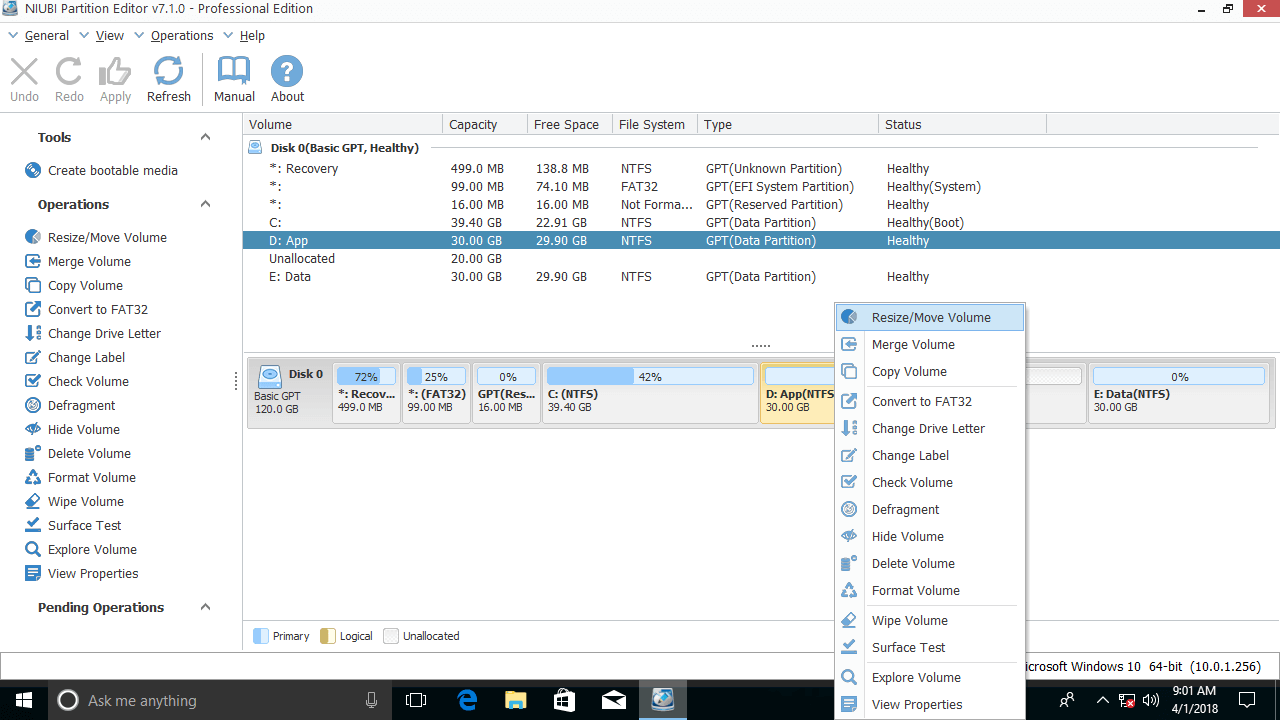Start Defragment from the sidebar
1280x720 pixels.
click(x=70, y=405)
